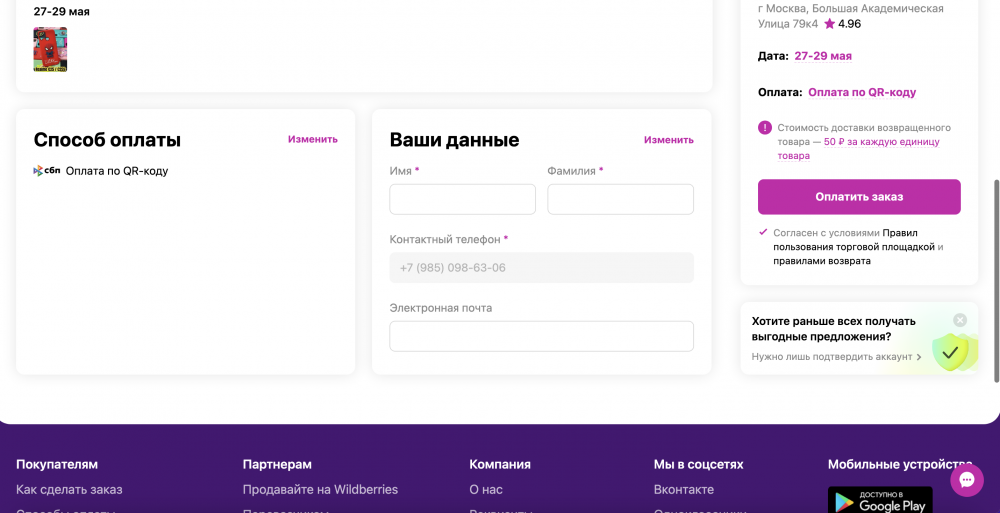The height and width of the screenshot is (513, 1000).
Task: Focus the Электронная почта field
Action: pyautogui.click(x=541, y=336)
